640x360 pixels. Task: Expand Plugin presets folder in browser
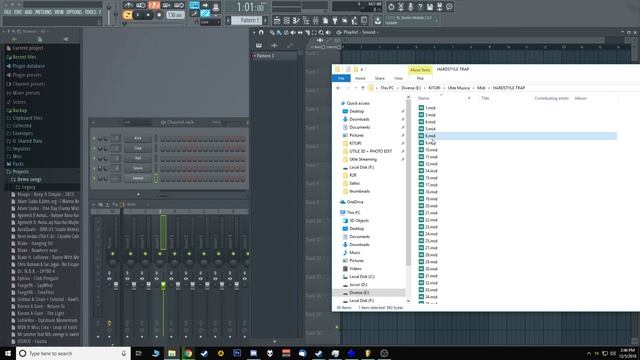tap(26, 75)
